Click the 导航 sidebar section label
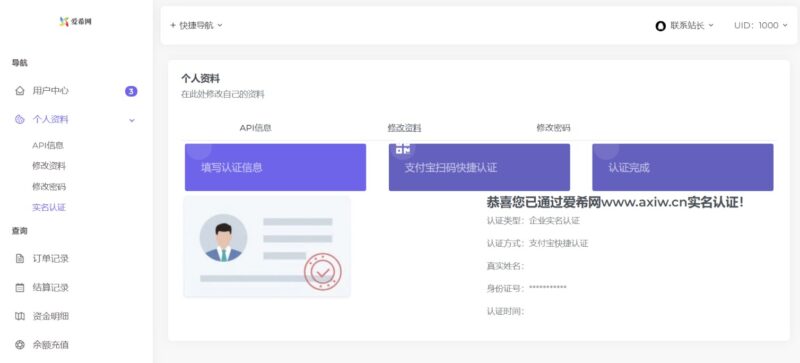Viewport: 800px width, 363px height. coord(20,63)
